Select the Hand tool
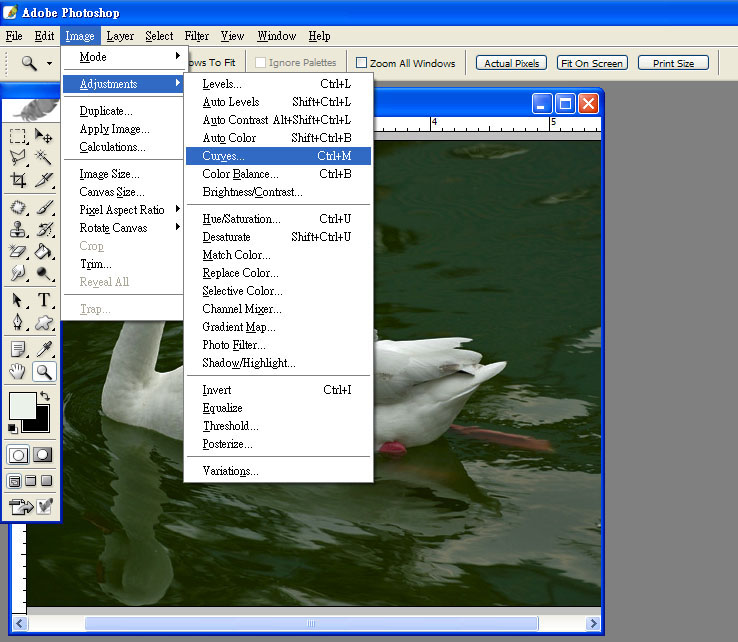 click(x=18, y=372)
